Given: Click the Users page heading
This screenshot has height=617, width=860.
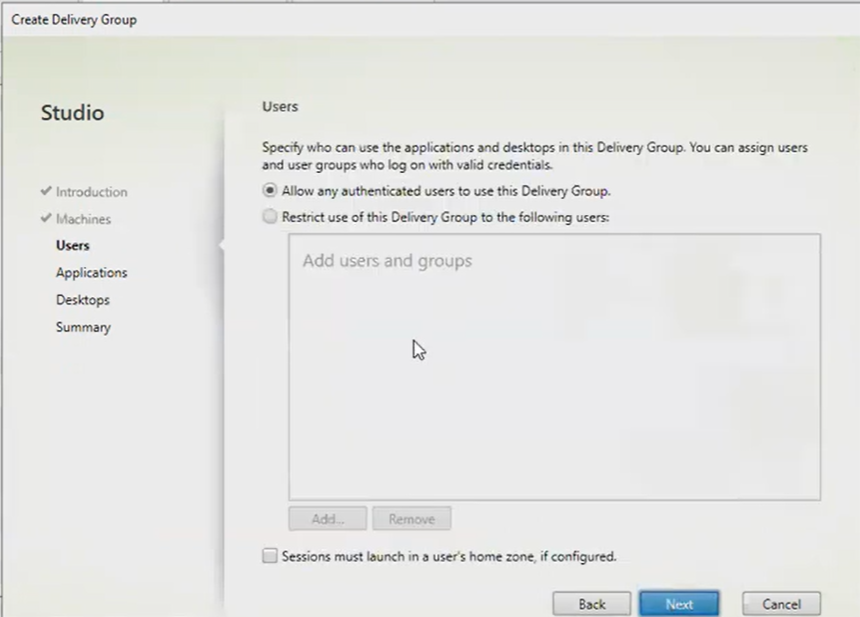Looking at the screenshot, I should (x=280, y=106).
